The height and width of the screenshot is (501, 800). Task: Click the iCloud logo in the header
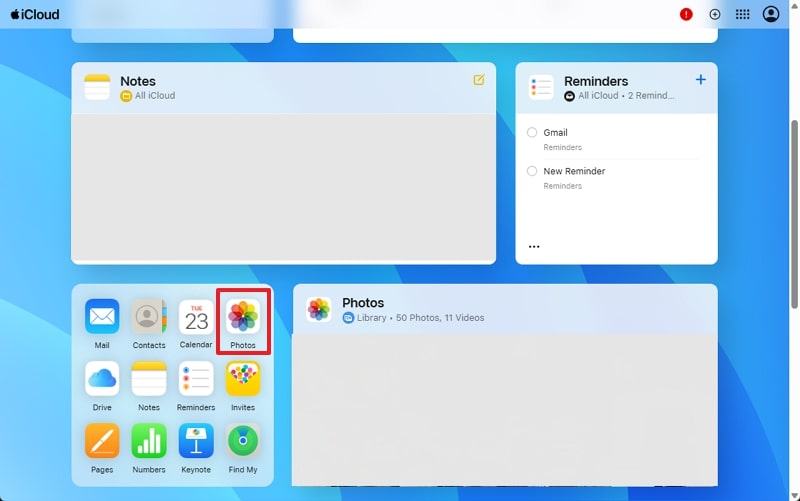(x=35, y=14)
